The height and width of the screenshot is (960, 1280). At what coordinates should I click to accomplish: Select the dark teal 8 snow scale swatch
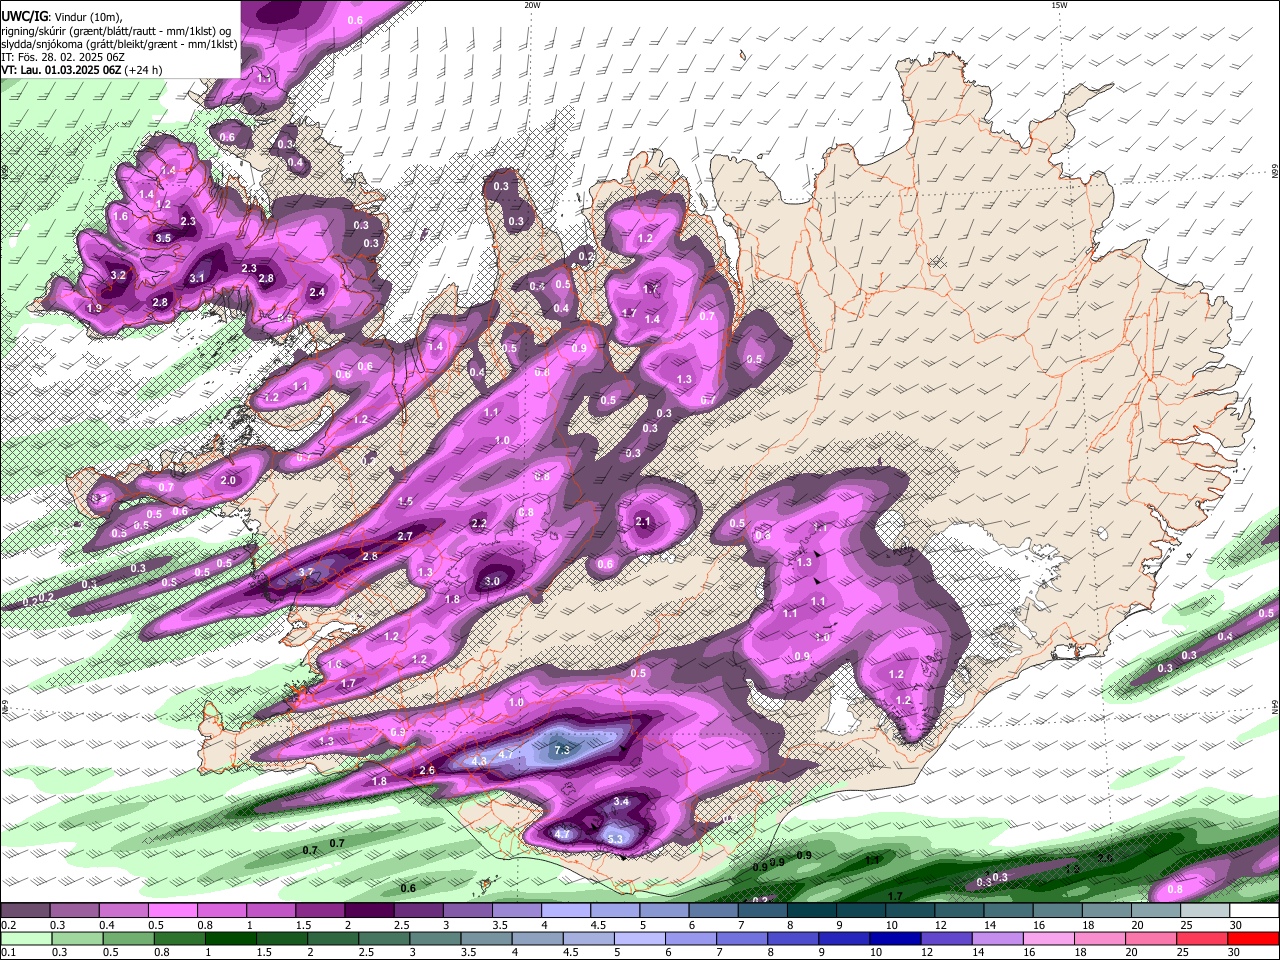pyautogui.click(x=812, y=911)
